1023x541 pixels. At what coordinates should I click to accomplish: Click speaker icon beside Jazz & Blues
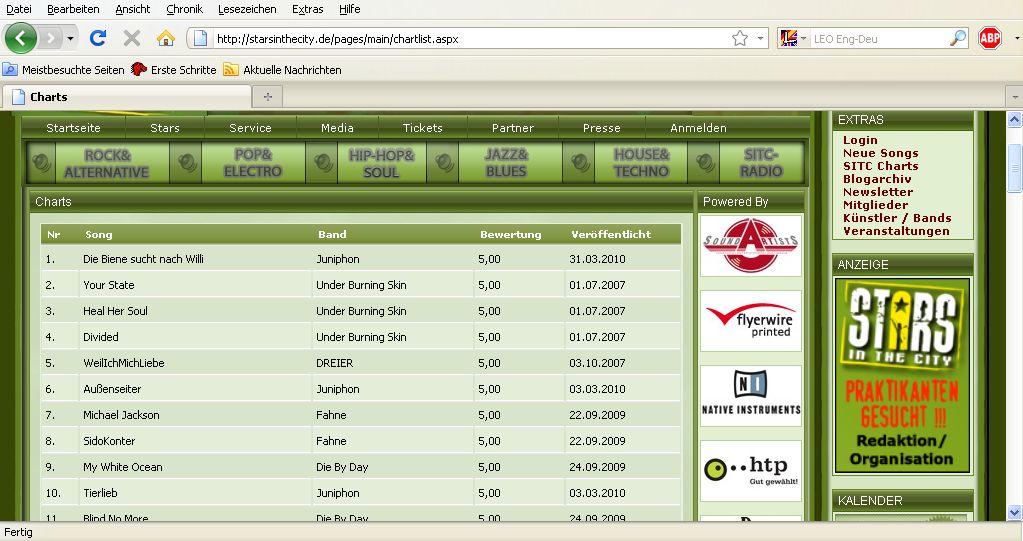444,162
